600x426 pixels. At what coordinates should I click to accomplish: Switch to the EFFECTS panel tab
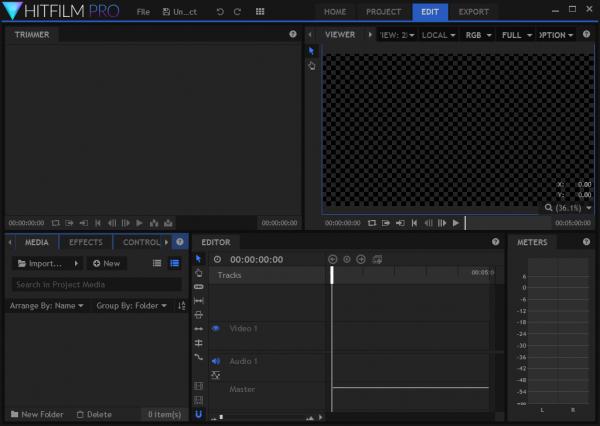click(86, 242)
